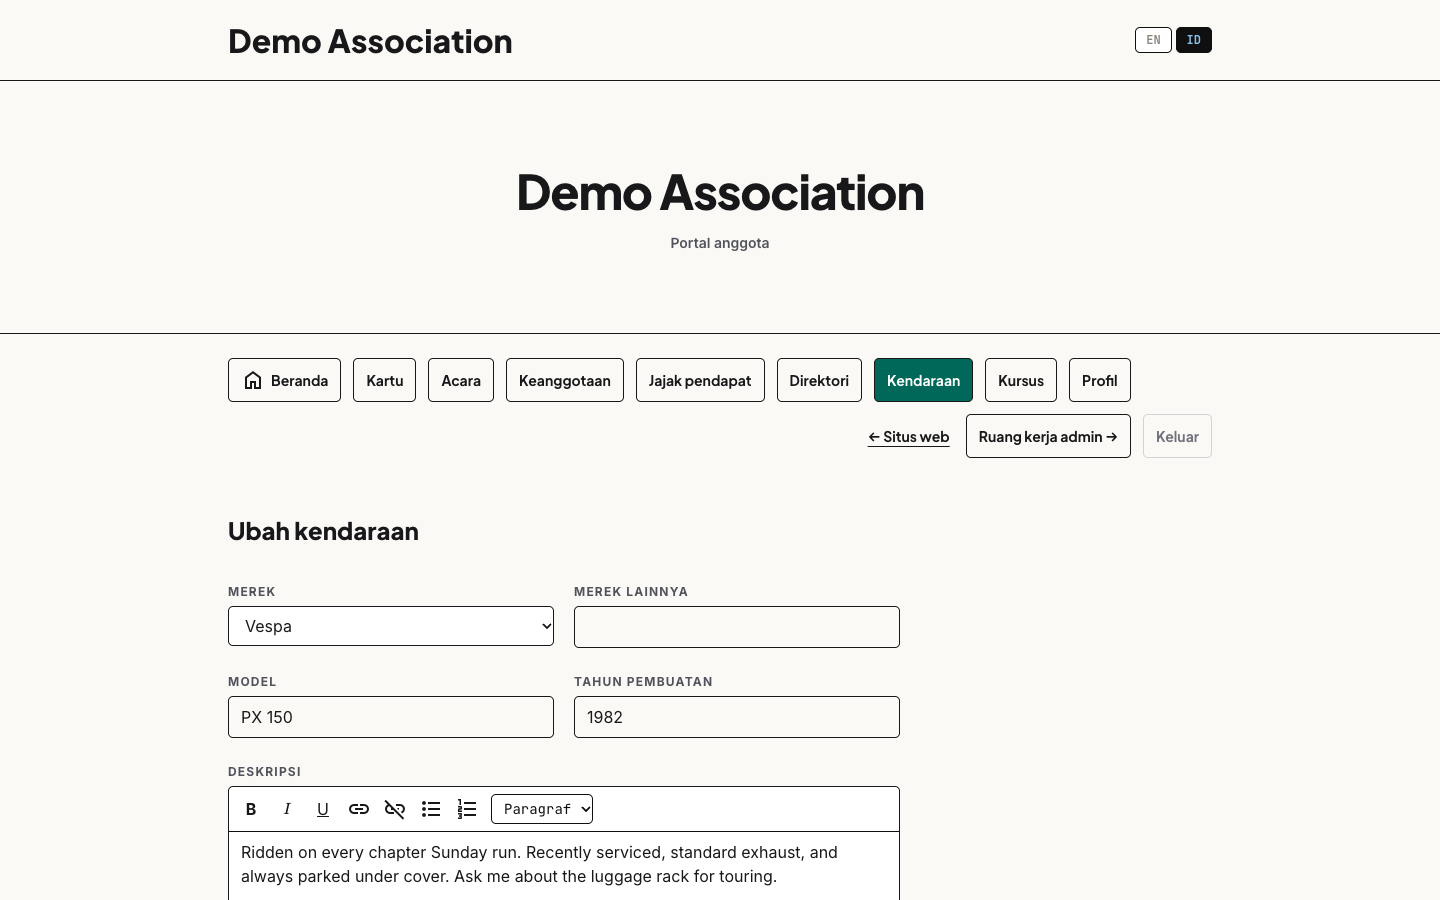
Task: Remove link using the unlink icon
Action: pyautogui.click(x=395, y=809)
